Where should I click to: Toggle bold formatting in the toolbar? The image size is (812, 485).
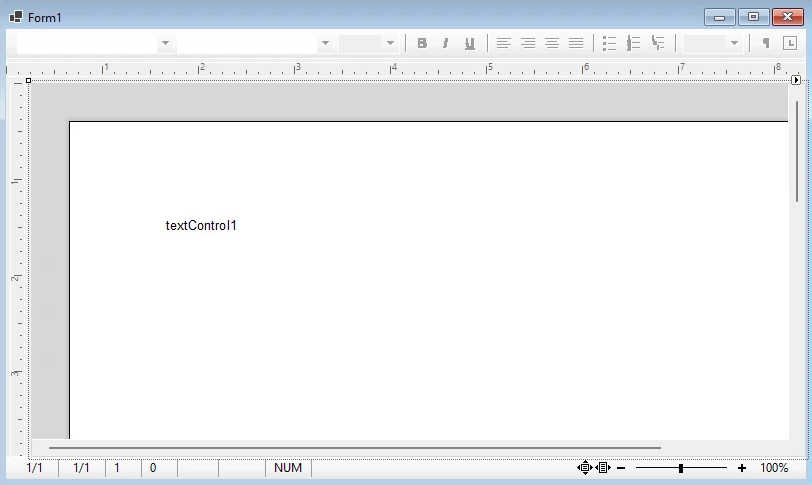coord(422,43)
